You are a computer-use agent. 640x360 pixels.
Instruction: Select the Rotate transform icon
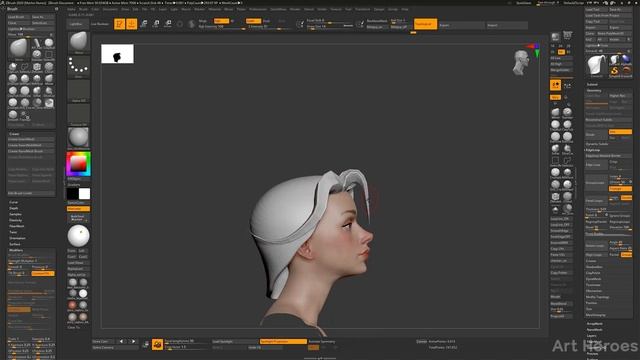(x=168, y=24)
